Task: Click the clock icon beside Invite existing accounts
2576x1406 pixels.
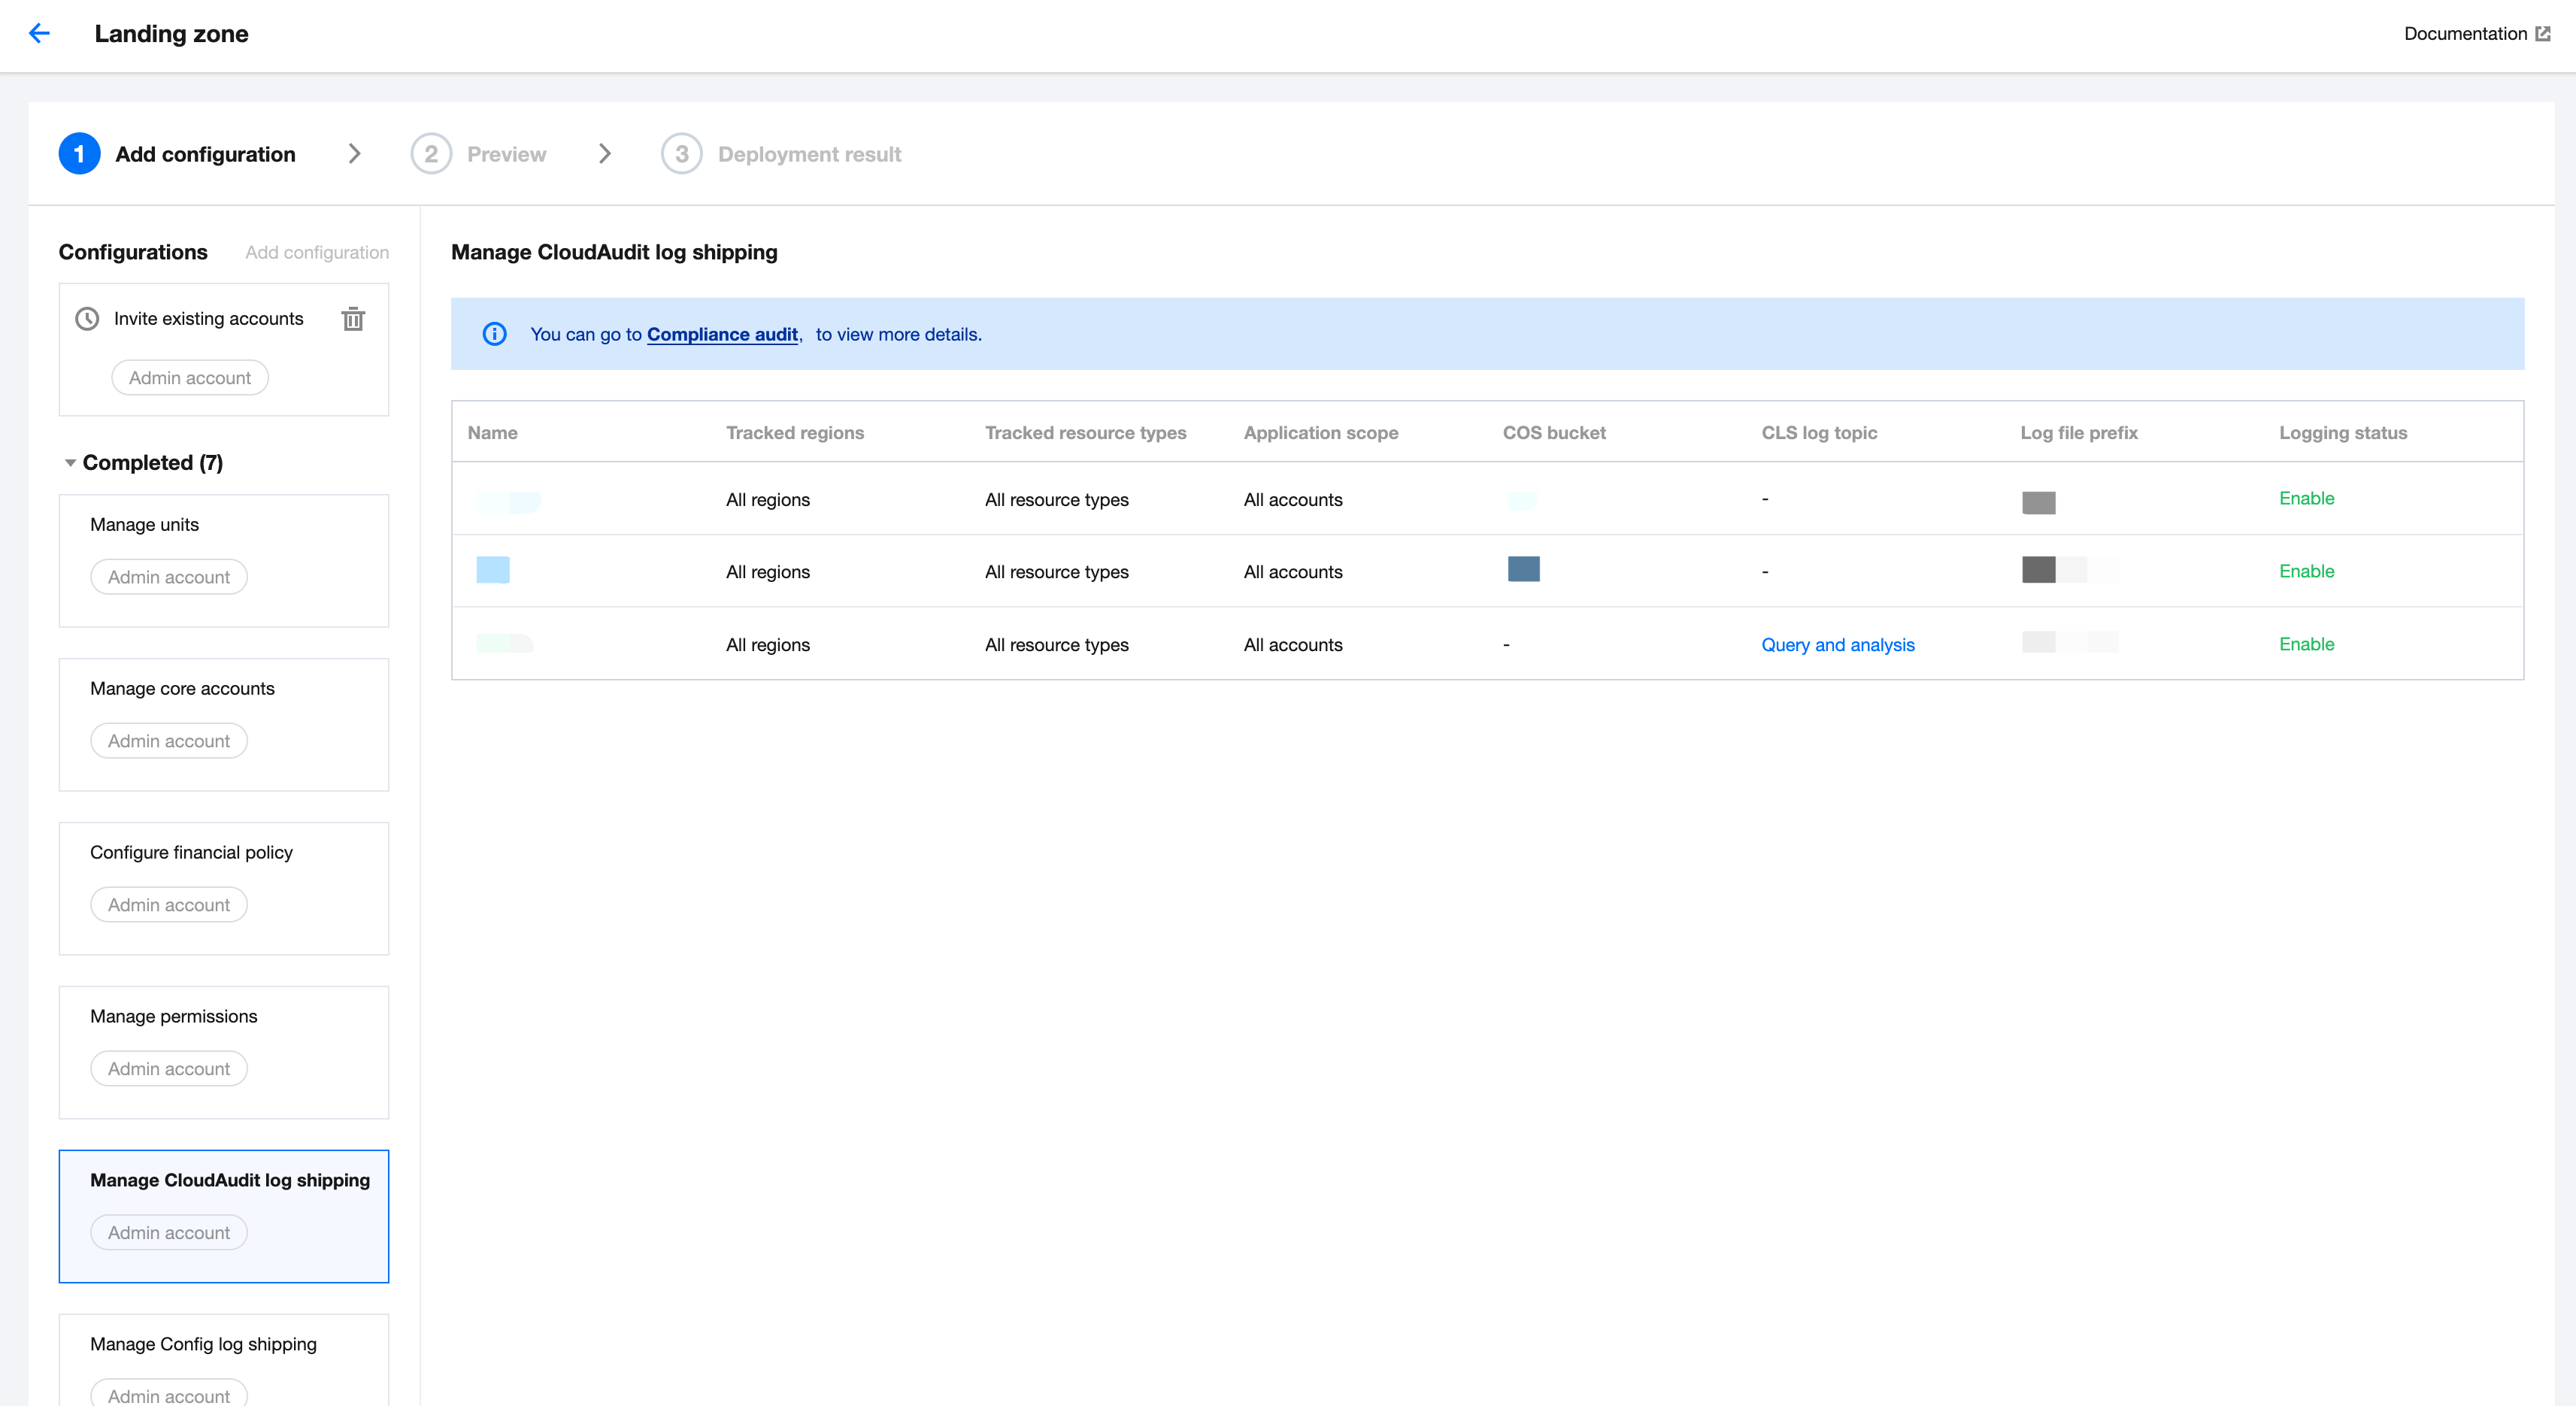Action: [87, 319]
